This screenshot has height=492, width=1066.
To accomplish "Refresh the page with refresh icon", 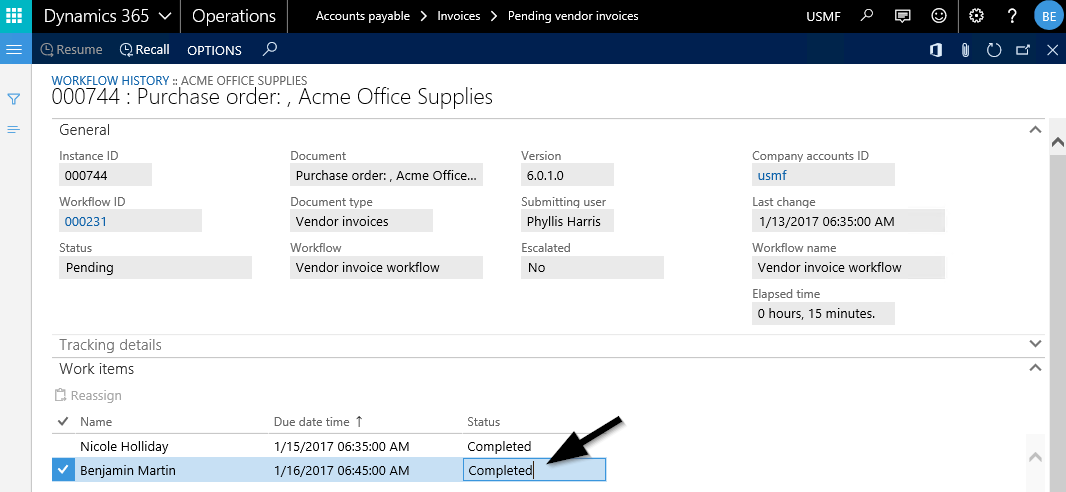I will 994,50.
